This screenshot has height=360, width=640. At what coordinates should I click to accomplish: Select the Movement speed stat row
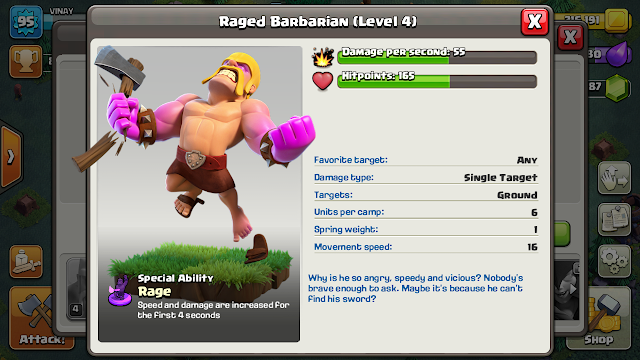point(426,247)
